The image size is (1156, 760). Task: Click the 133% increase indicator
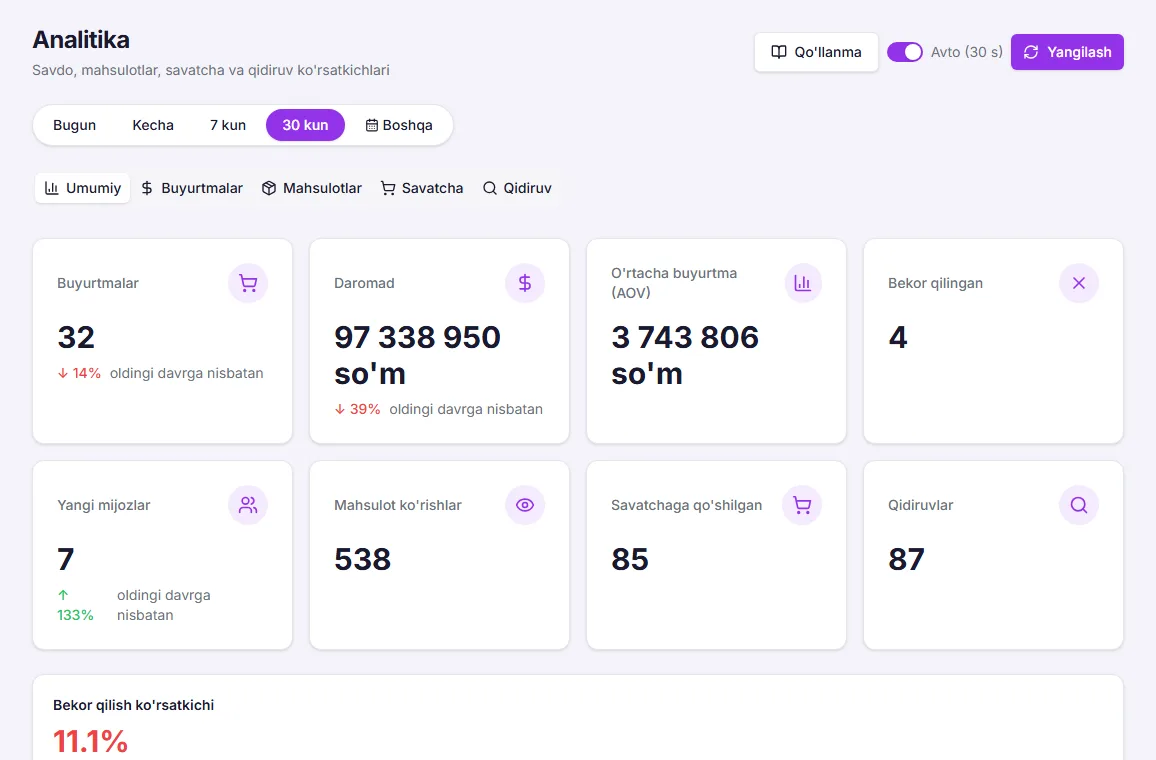[x=75, y=605]
